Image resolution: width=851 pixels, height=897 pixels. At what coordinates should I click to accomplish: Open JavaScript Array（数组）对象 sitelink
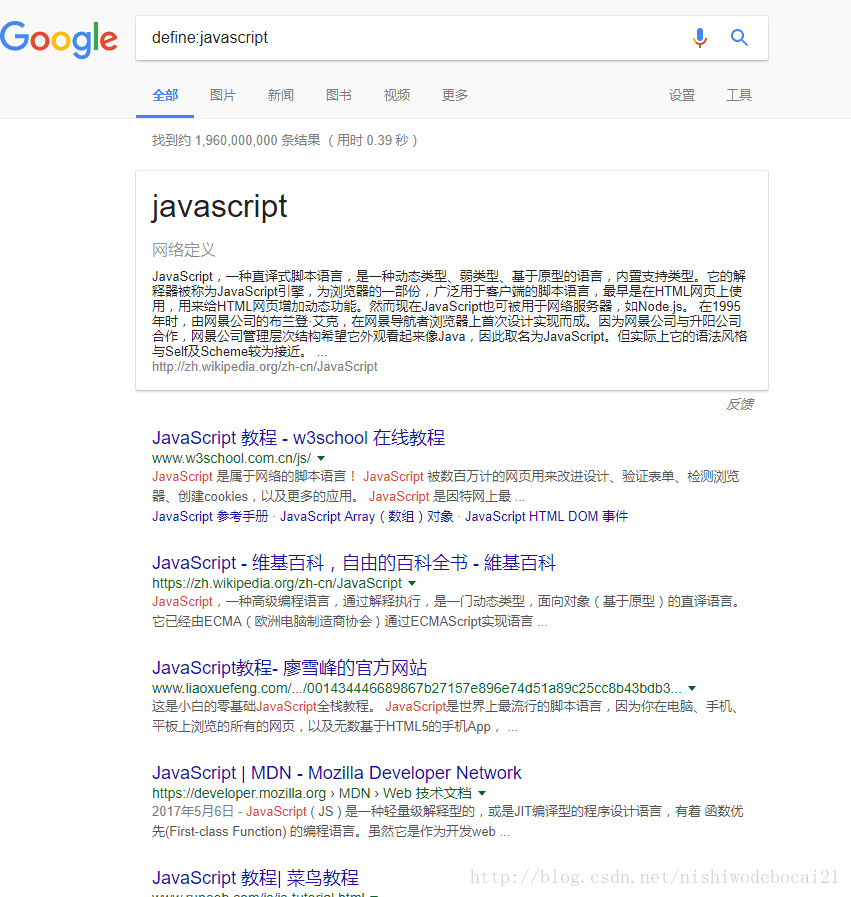(367, 517)
